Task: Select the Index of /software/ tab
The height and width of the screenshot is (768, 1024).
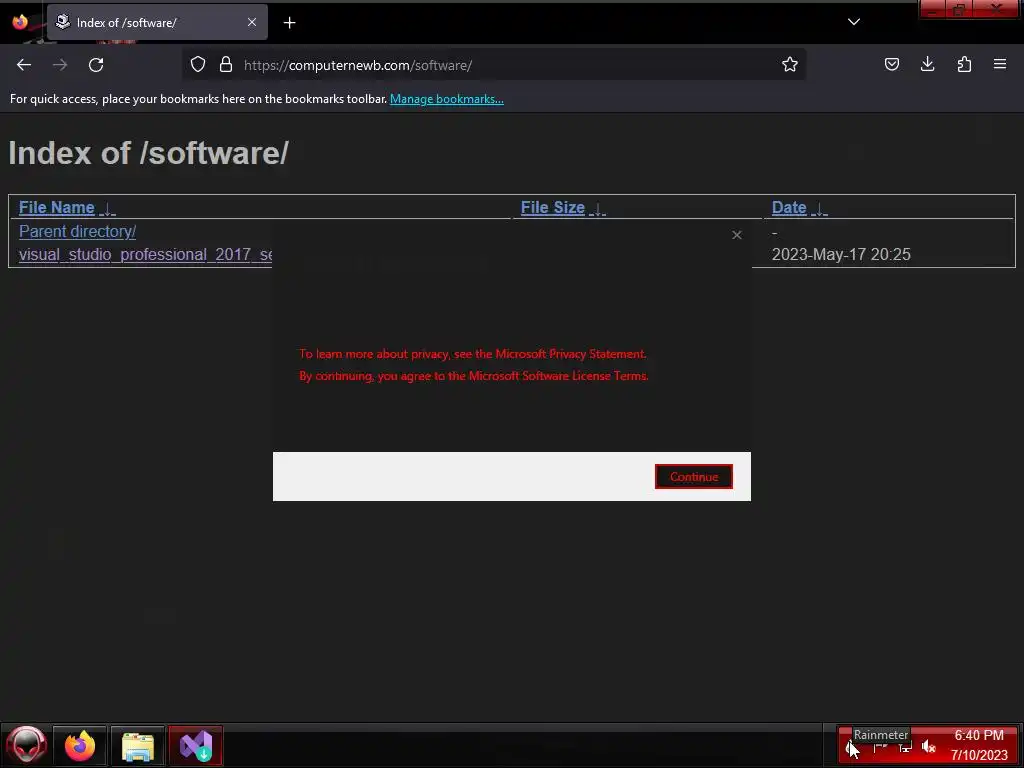Action: point(157,22)
